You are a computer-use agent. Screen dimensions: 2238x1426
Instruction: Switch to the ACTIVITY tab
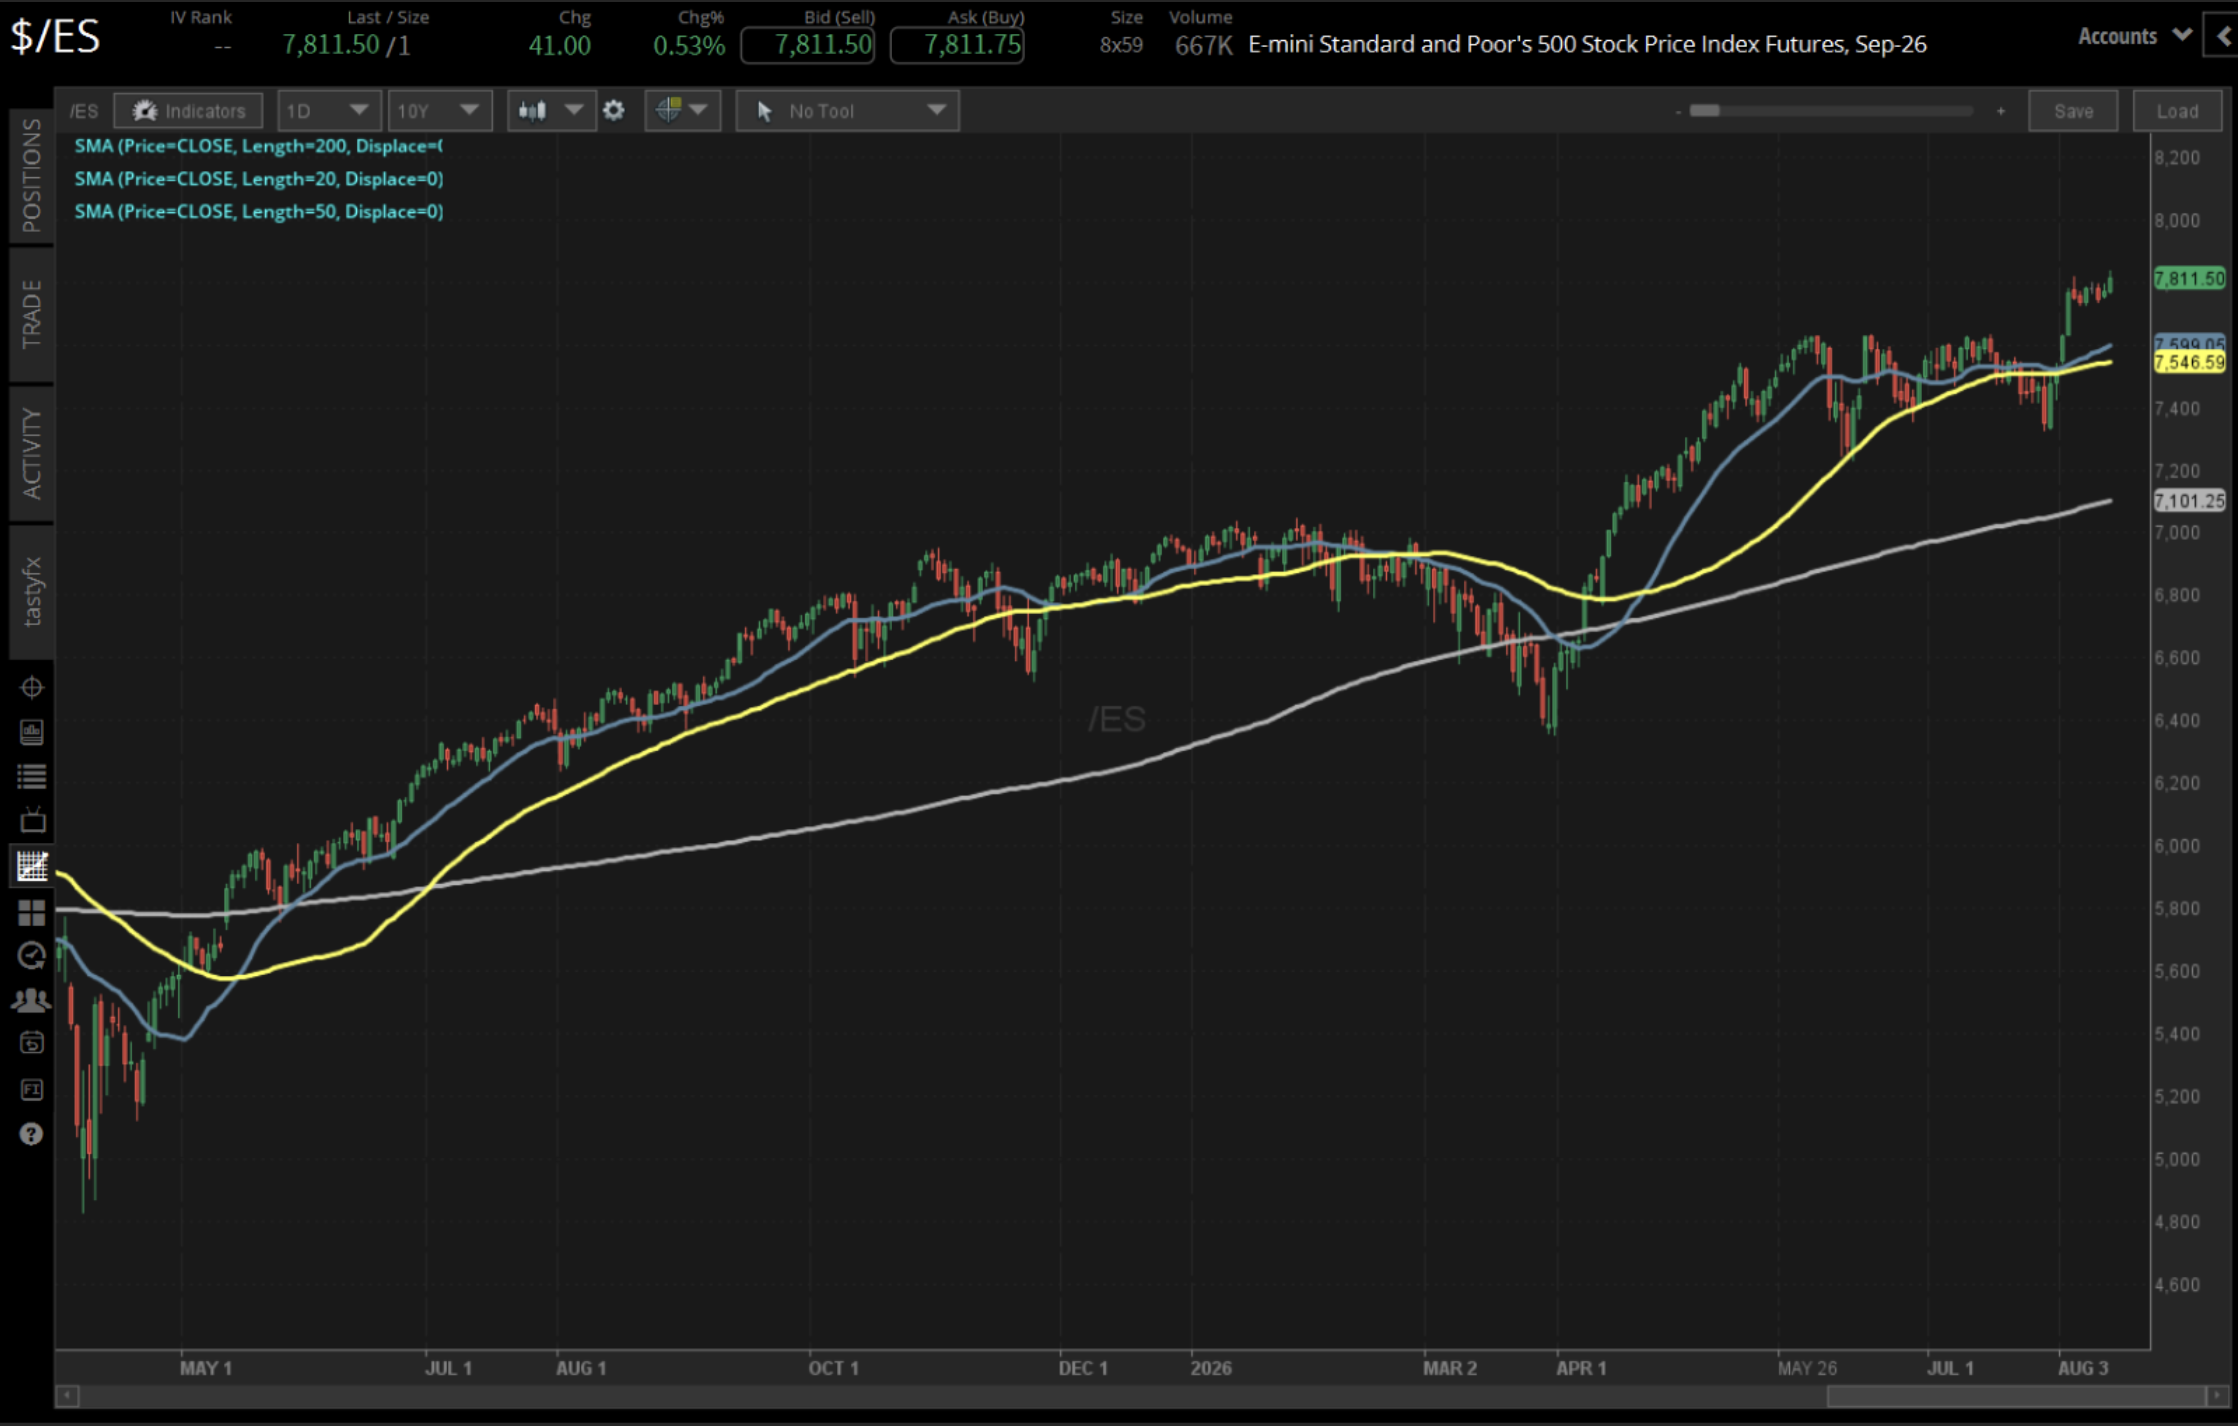[31, 453]
